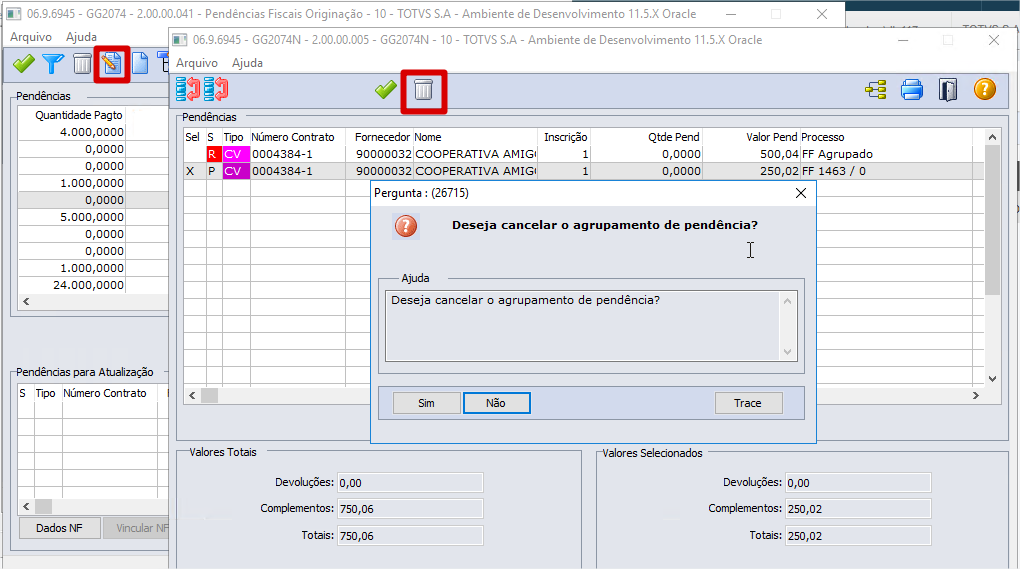The width and height of the screenshot is (1020, 569).
Task: Click the Valores Totais Devoluções field
Action: click(x=410, y=483)
